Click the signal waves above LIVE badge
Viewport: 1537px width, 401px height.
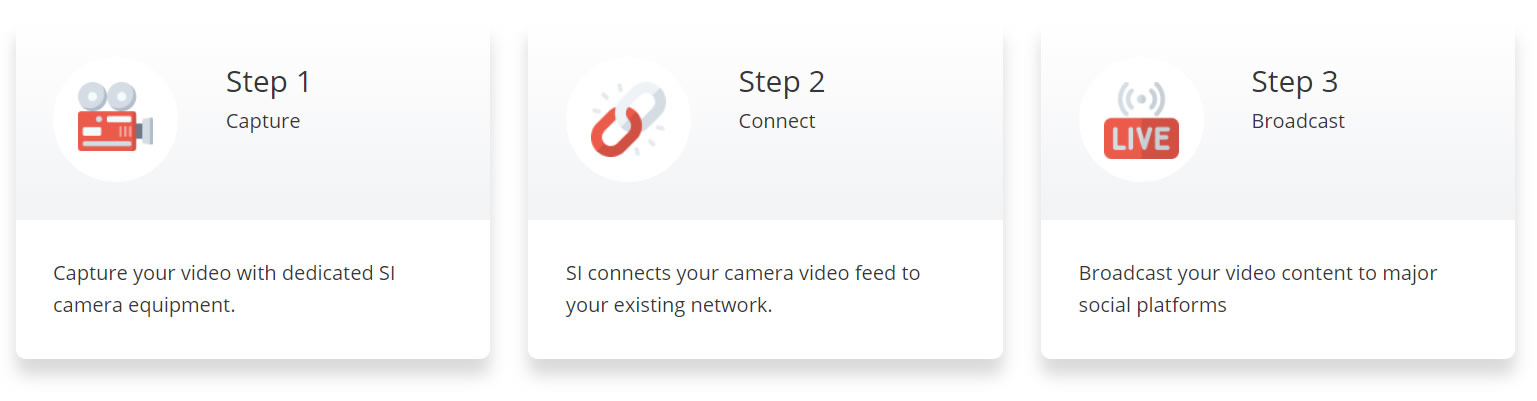[x=1141, y=100]
